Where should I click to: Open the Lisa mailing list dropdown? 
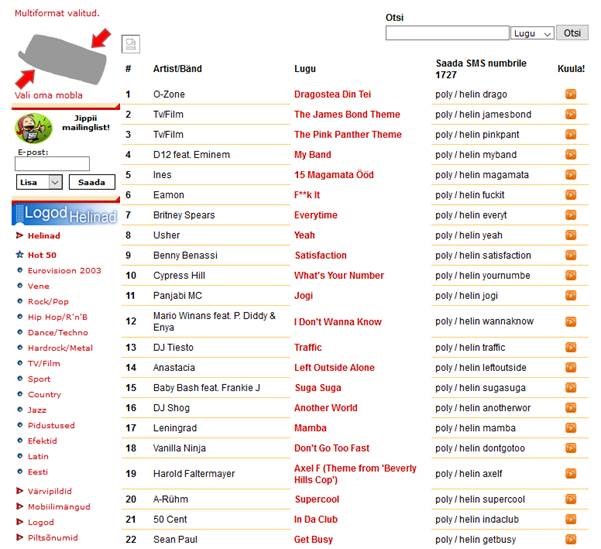[x=39, y=182]
